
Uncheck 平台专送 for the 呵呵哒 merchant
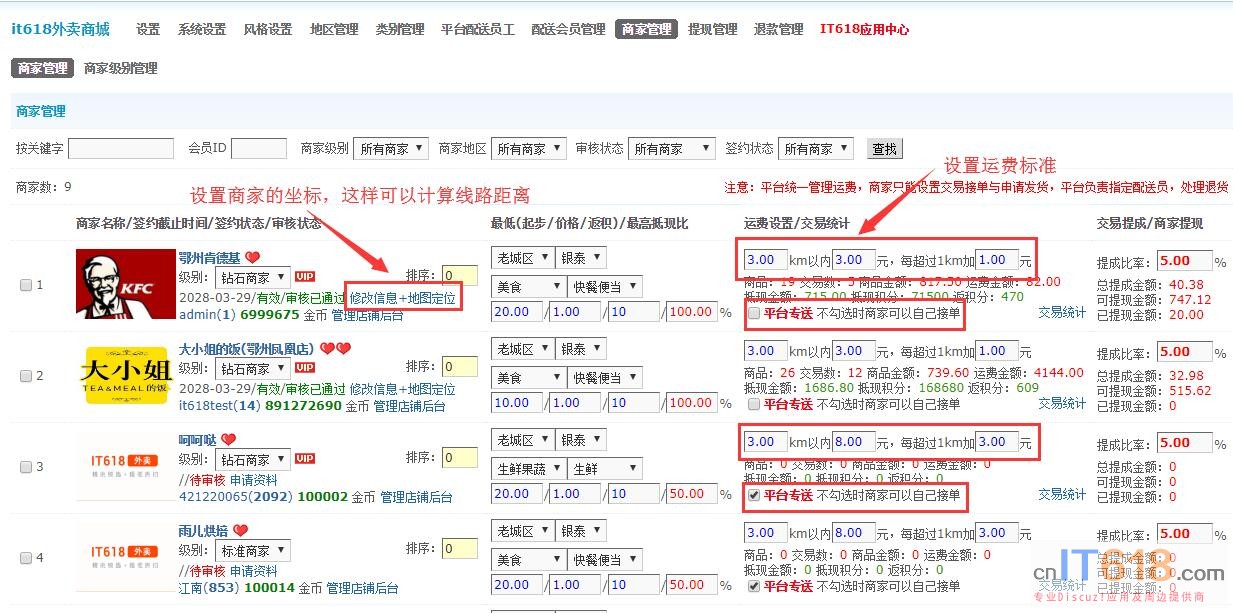tap(754, 495)
